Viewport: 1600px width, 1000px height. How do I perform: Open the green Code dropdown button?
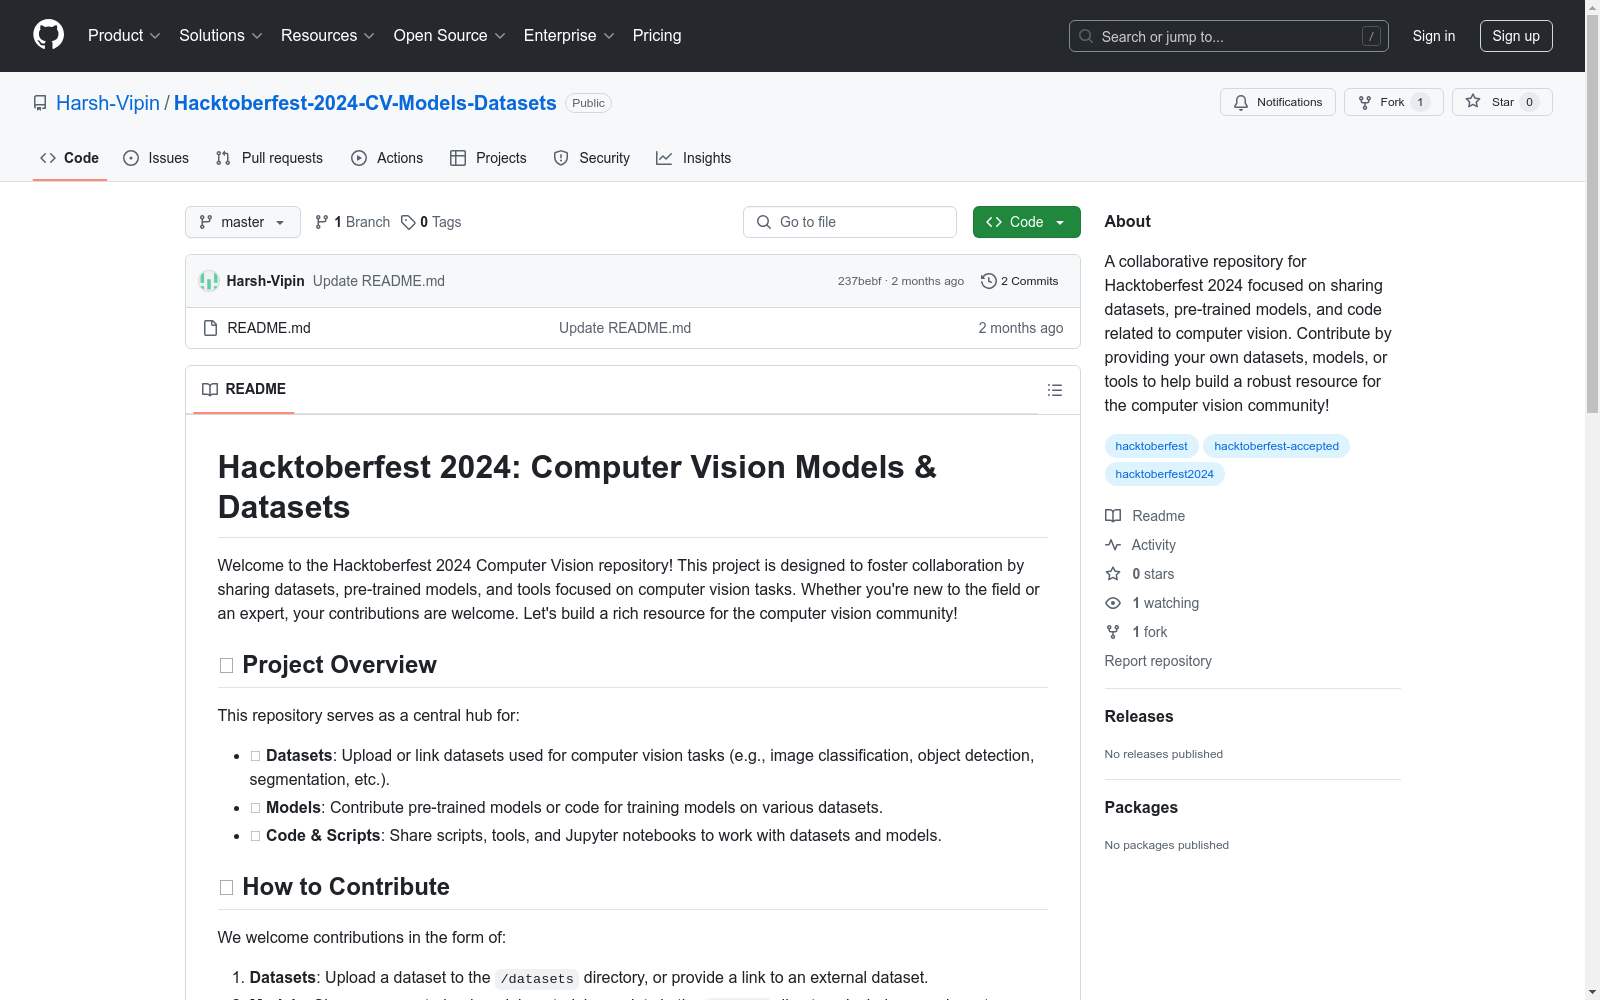pos(1026,222)
